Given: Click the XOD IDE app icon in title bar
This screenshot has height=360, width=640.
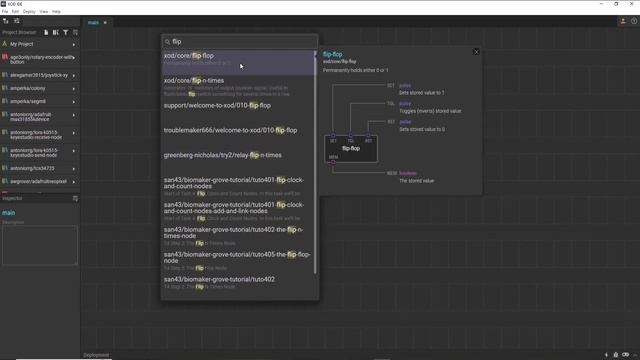Looking at the screenshot, I should pyautogui.click(x=4, y=4).
